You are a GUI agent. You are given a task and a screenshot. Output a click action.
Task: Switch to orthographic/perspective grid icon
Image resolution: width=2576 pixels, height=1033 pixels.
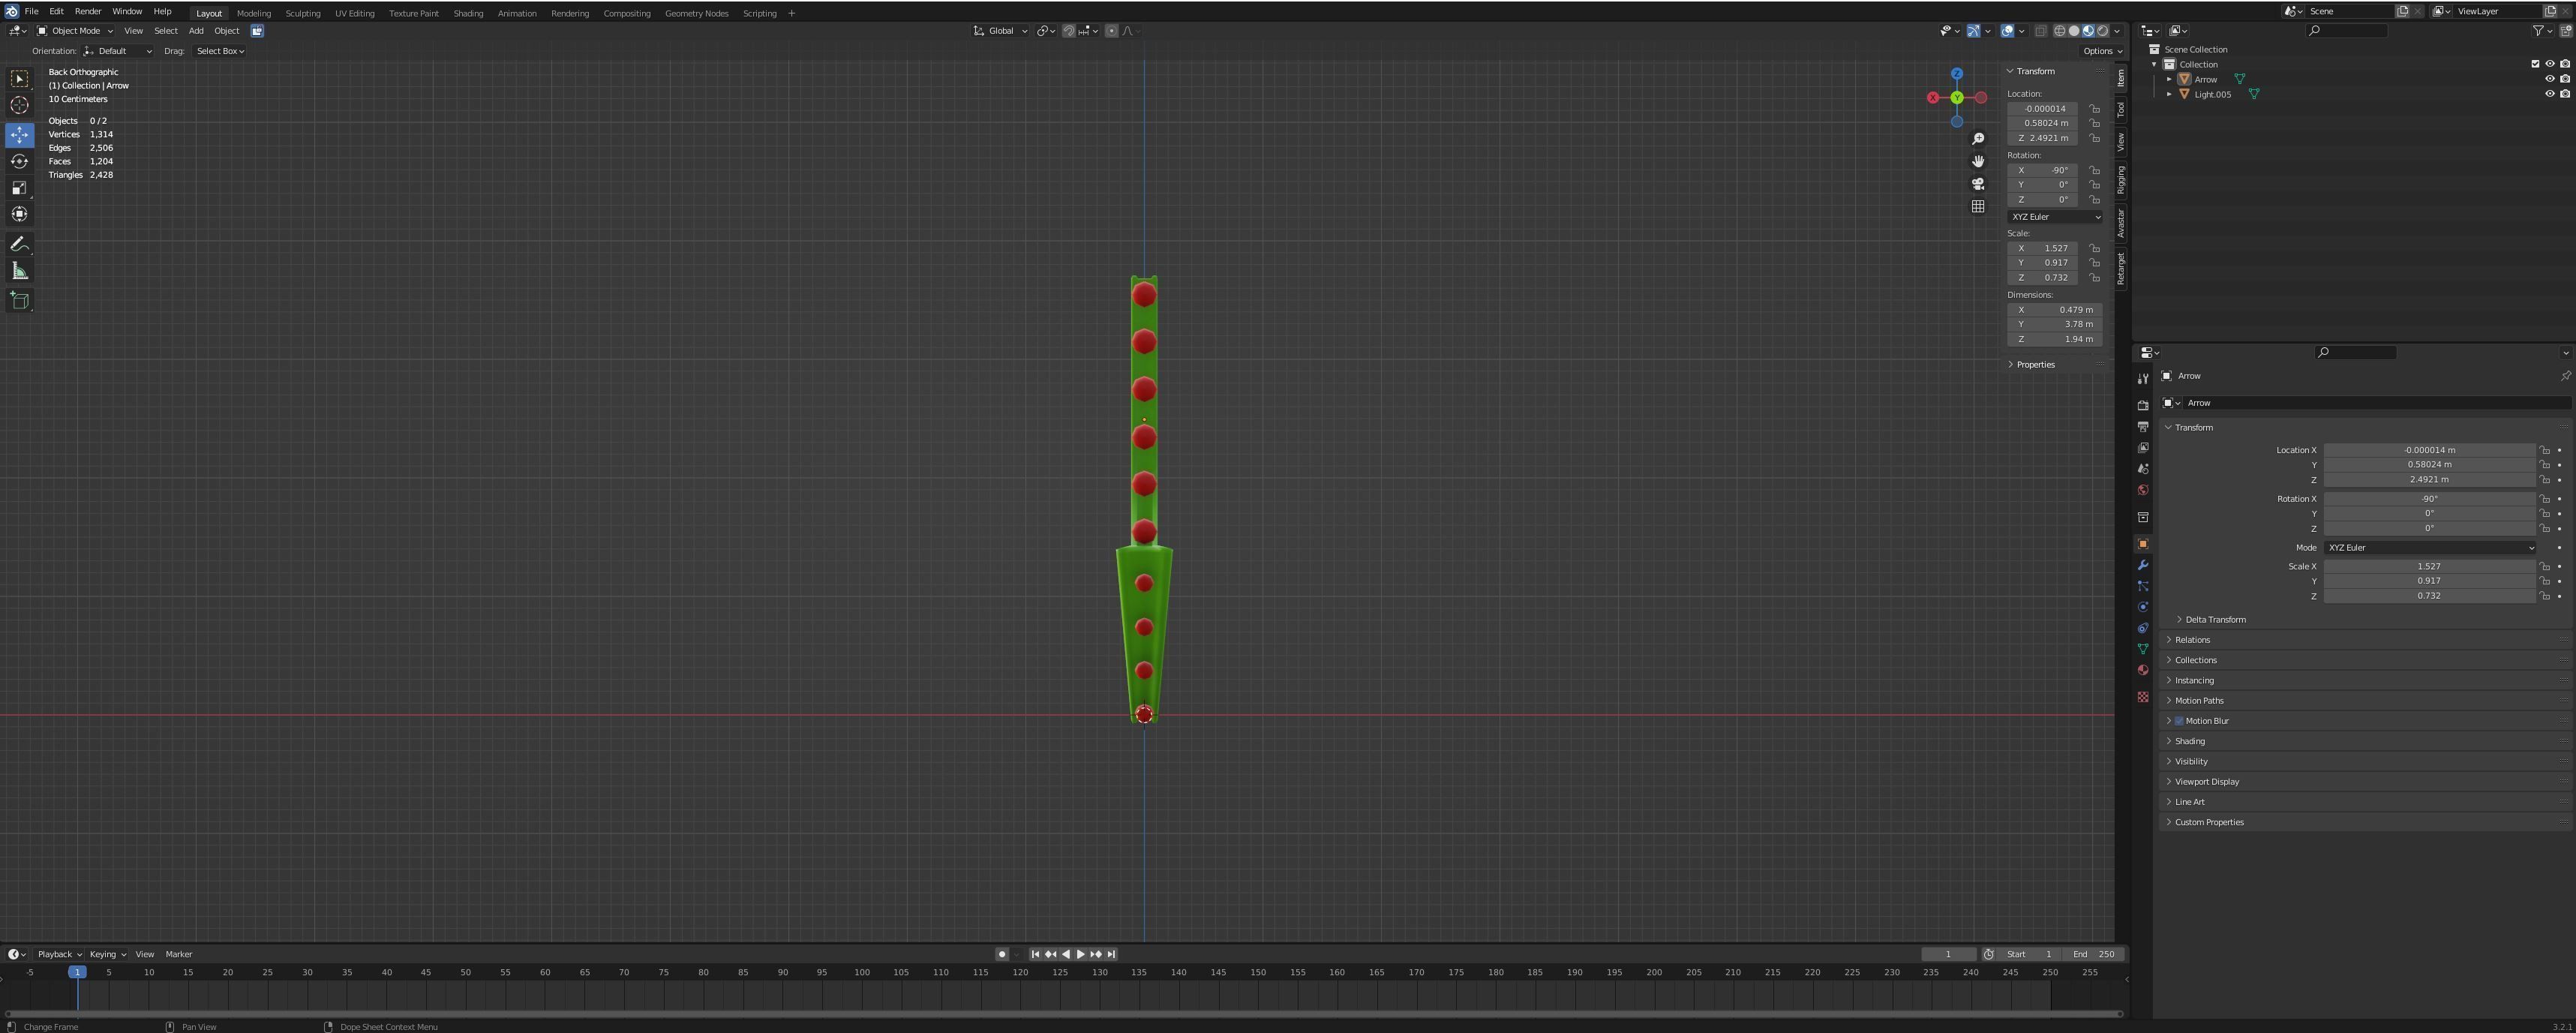pos(1977,207)
